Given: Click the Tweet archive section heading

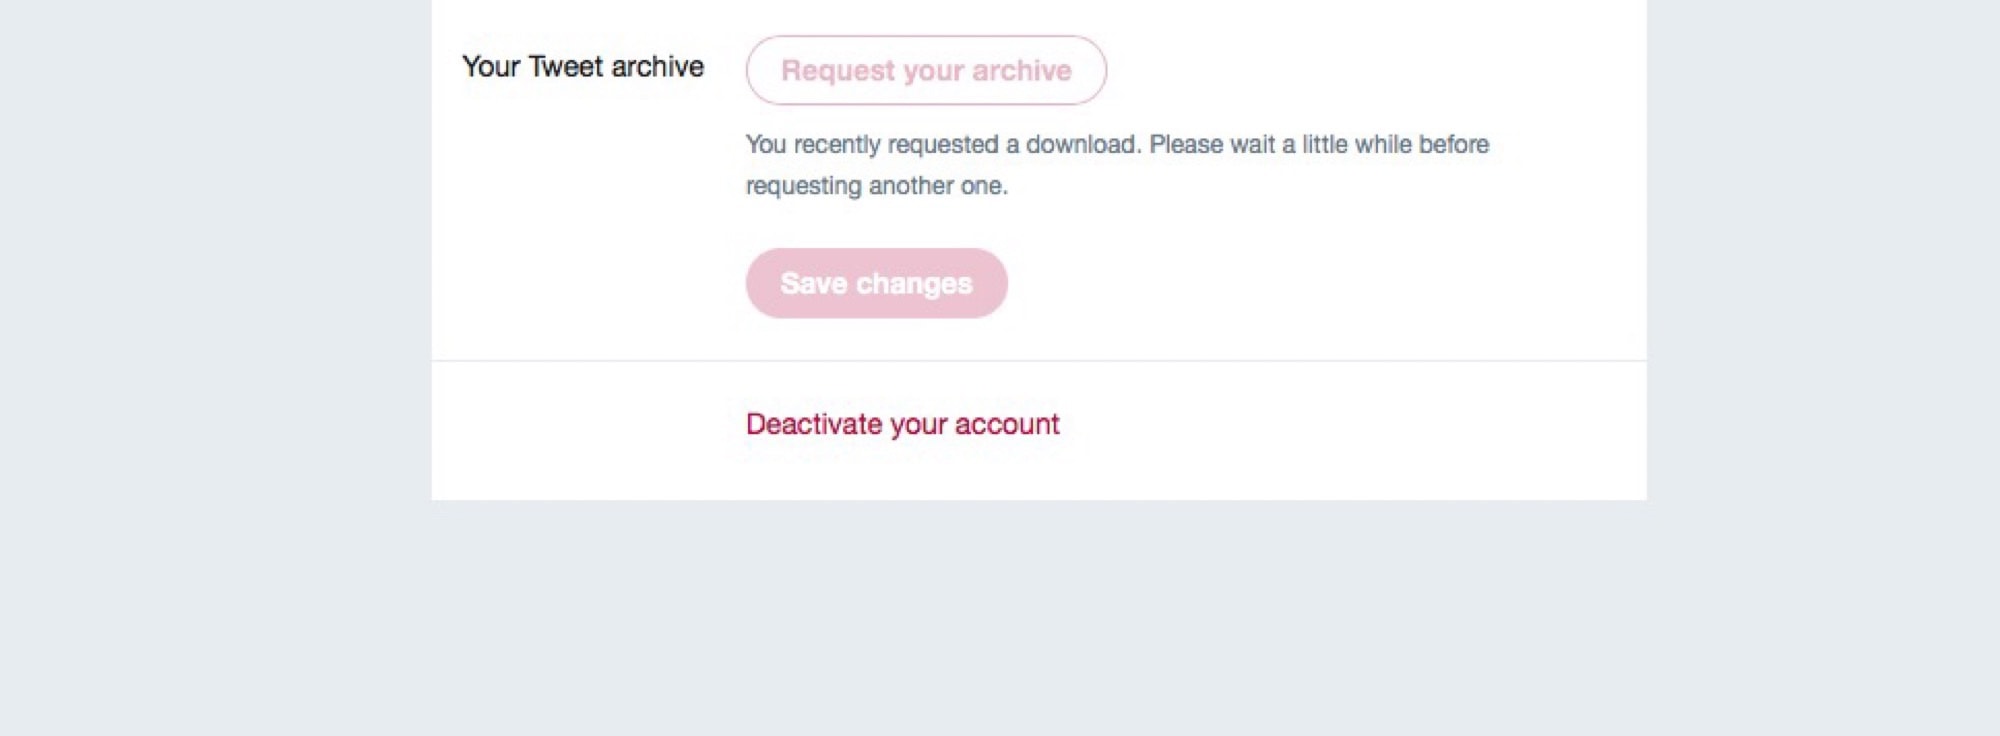Looking at the screenshot, I should pos(582,65).
